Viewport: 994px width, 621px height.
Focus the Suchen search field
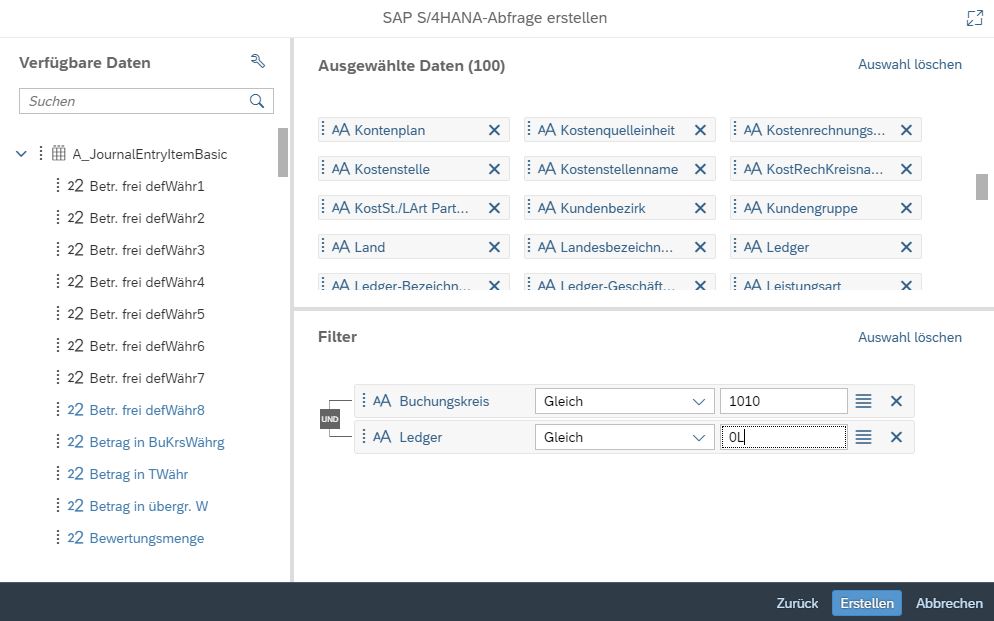click(x=146, y=101)
